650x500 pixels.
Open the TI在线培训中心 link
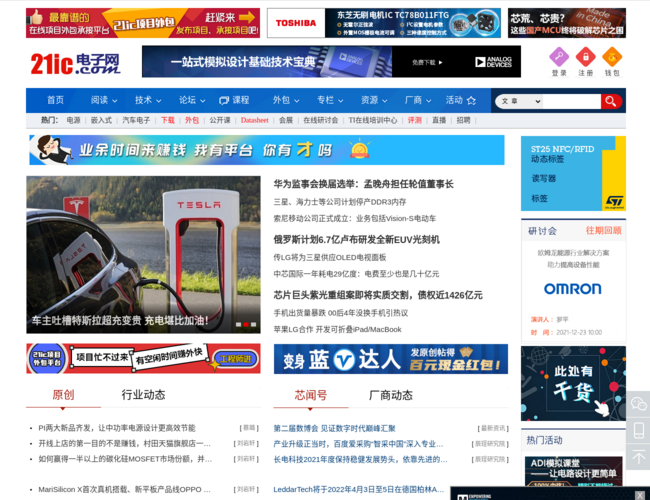[373, 120]
